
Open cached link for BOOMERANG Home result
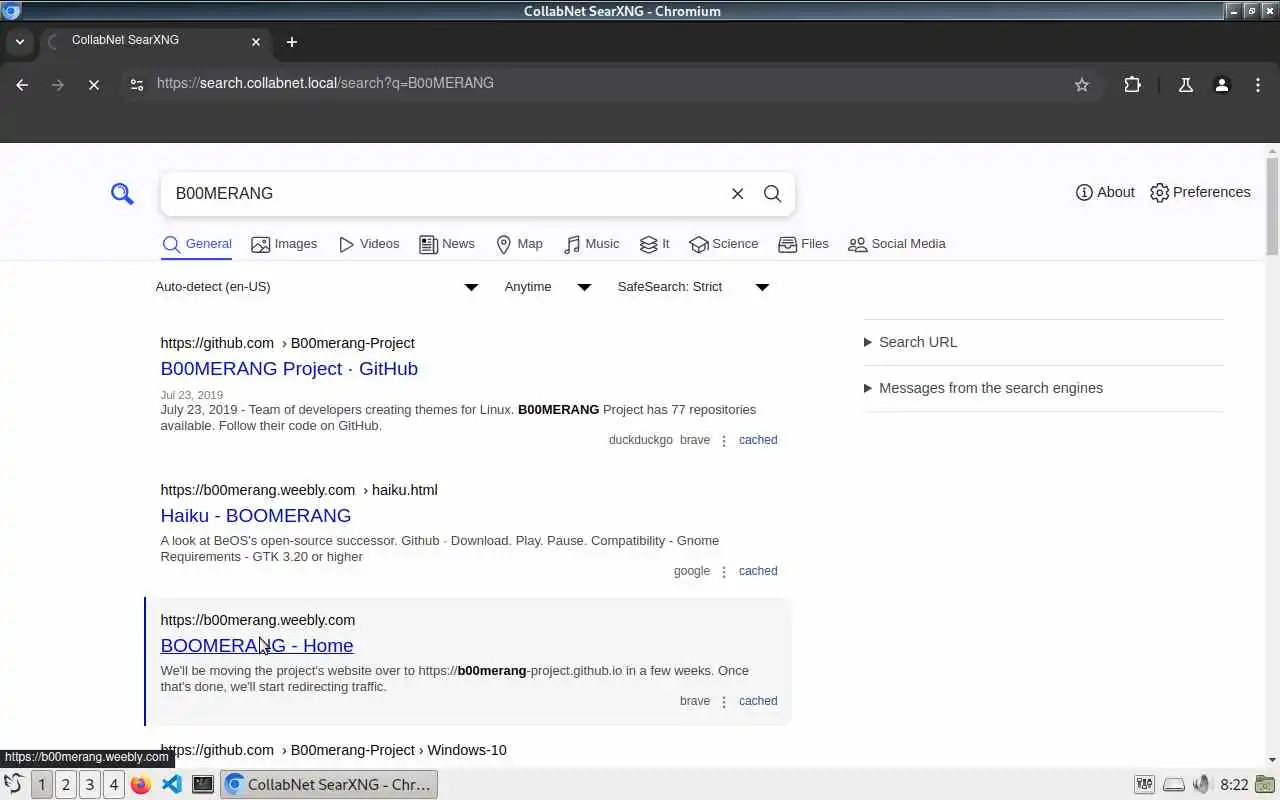(x=758, y=701)
